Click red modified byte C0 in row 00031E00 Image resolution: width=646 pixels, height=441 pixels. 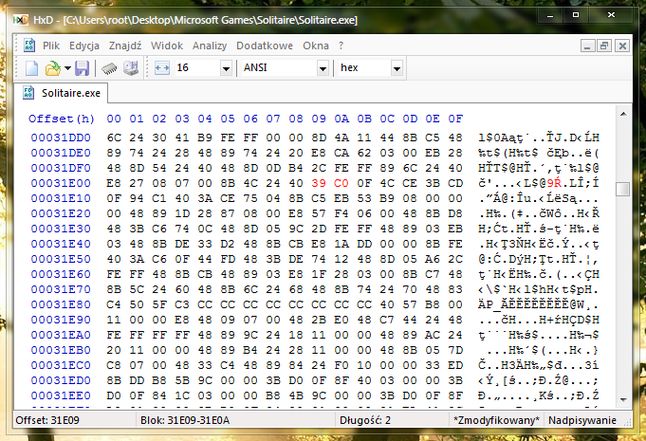[341, 183]
